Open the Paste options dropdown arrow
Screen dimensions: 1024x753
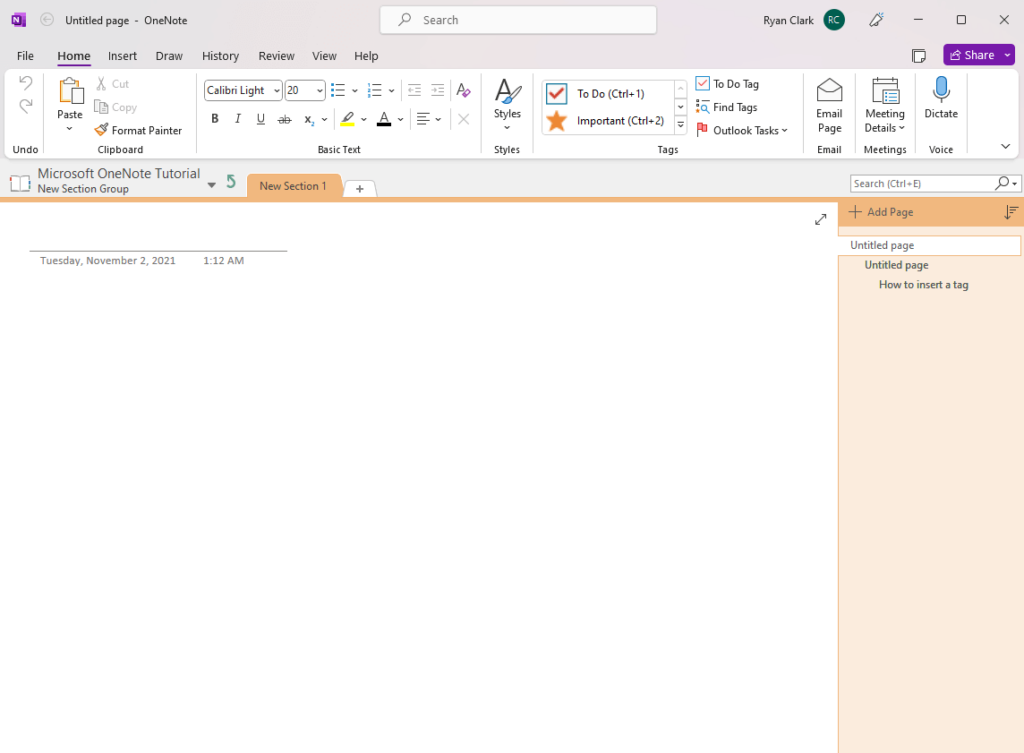coord(69,129)
